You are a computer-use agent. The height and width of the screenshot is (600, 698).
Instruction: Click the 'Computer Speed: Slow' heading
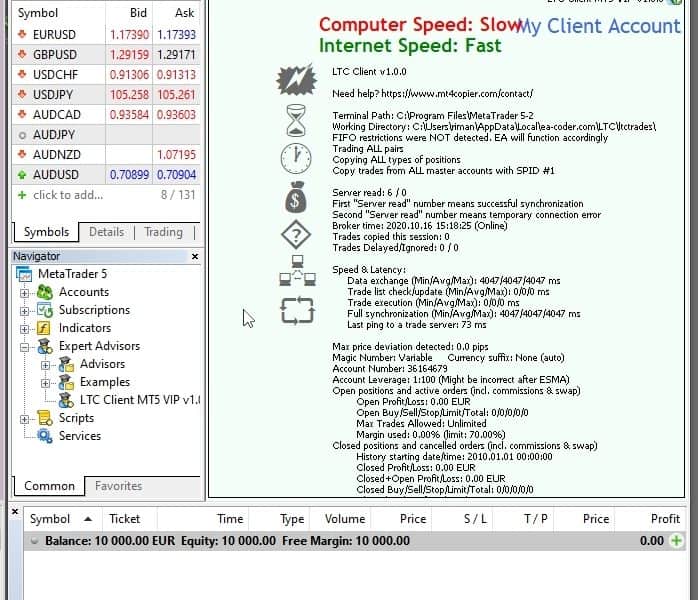421,25
